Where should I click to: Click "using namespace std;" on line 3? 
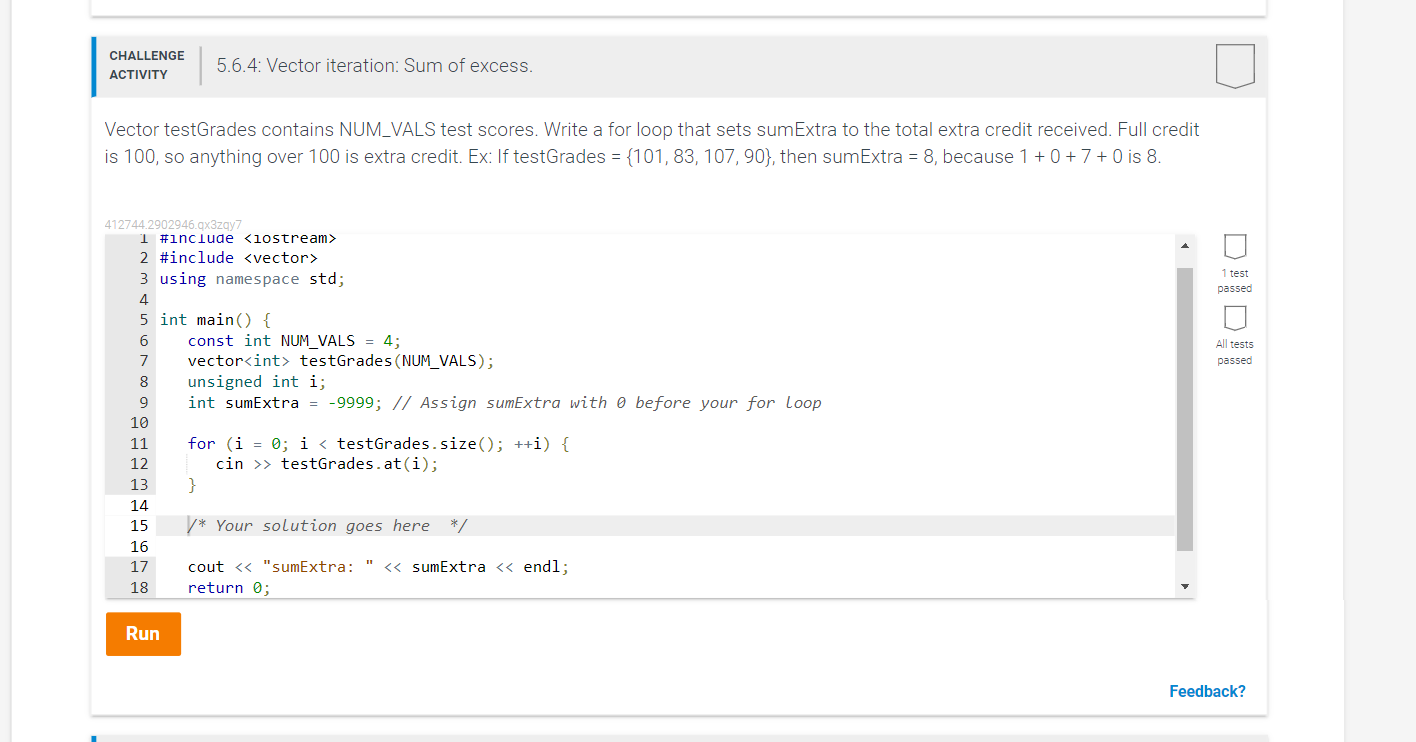coord(251,278)
